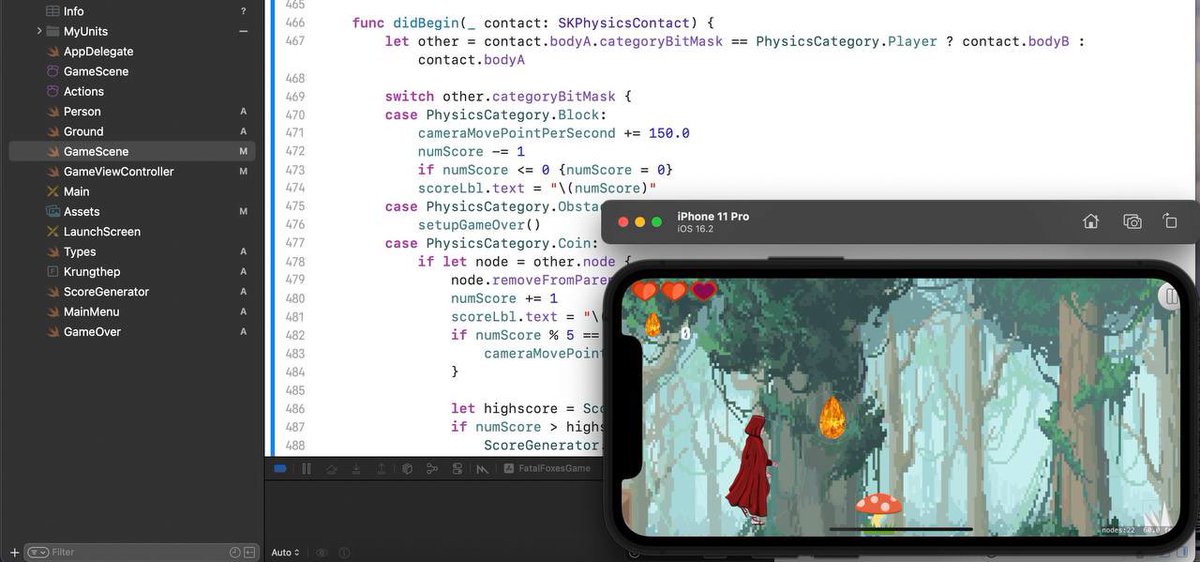
Task: Select the FatalFoxesGame process in debug bar
Action: [x=547, y=468]
